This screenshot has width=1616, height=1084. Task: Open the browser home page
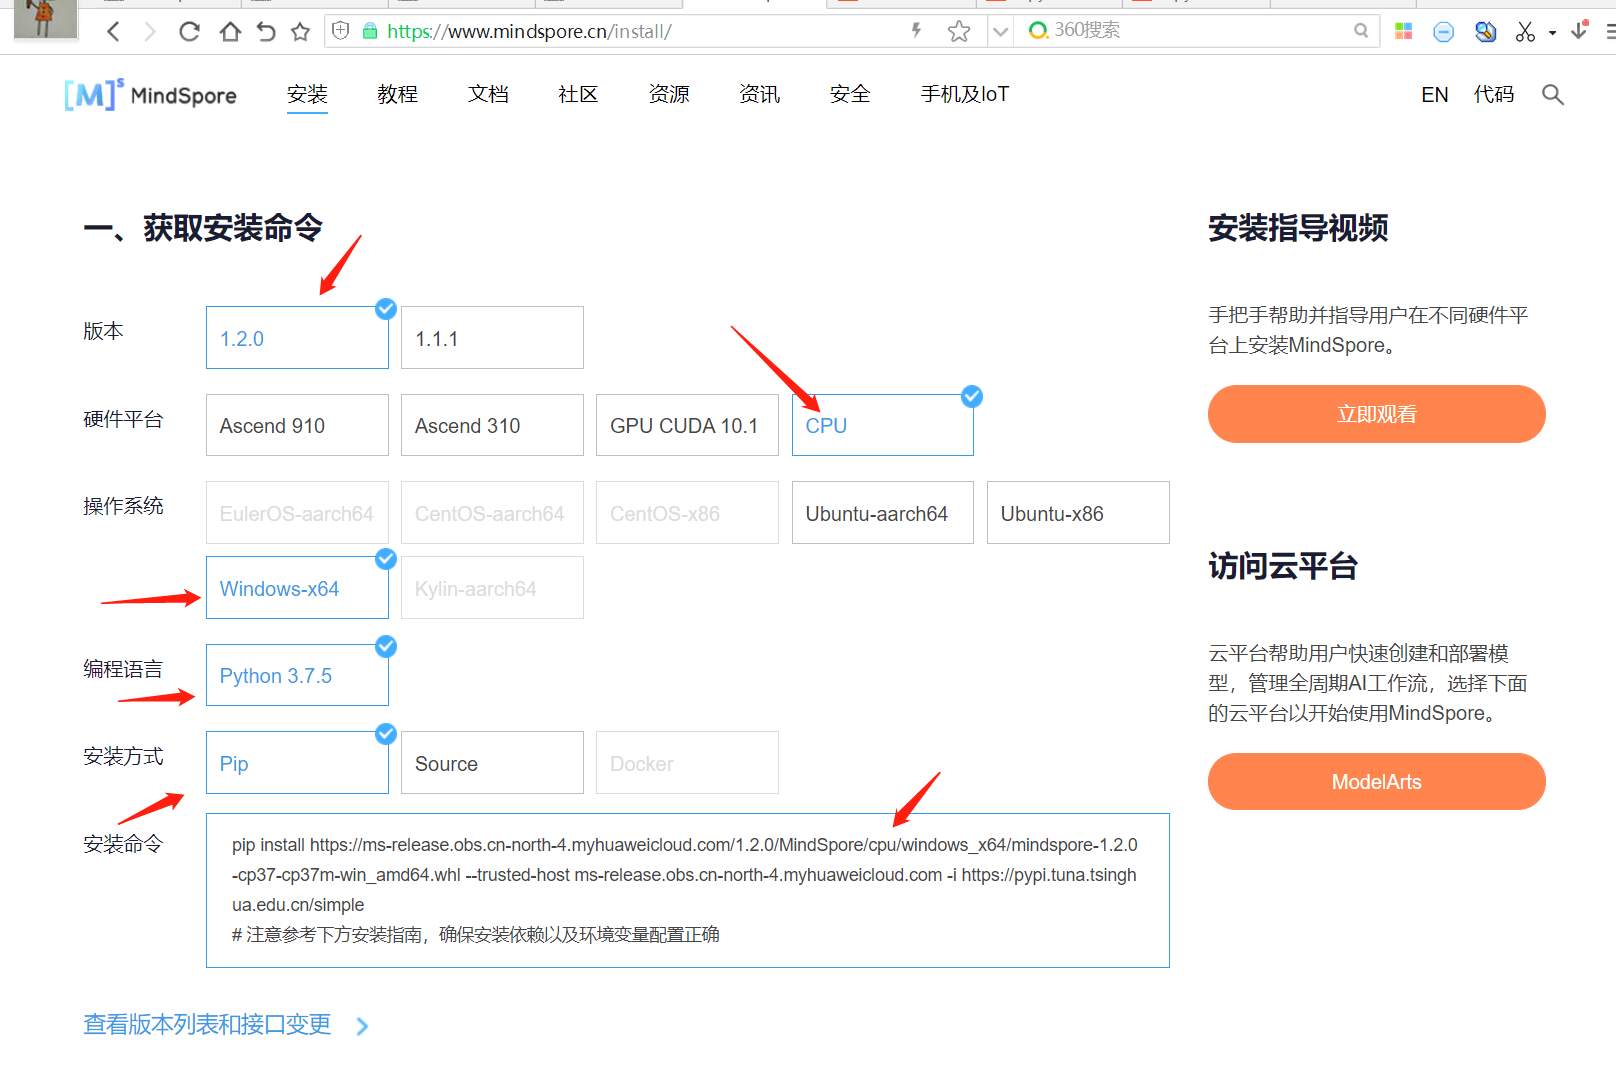(x=230, y=32)
